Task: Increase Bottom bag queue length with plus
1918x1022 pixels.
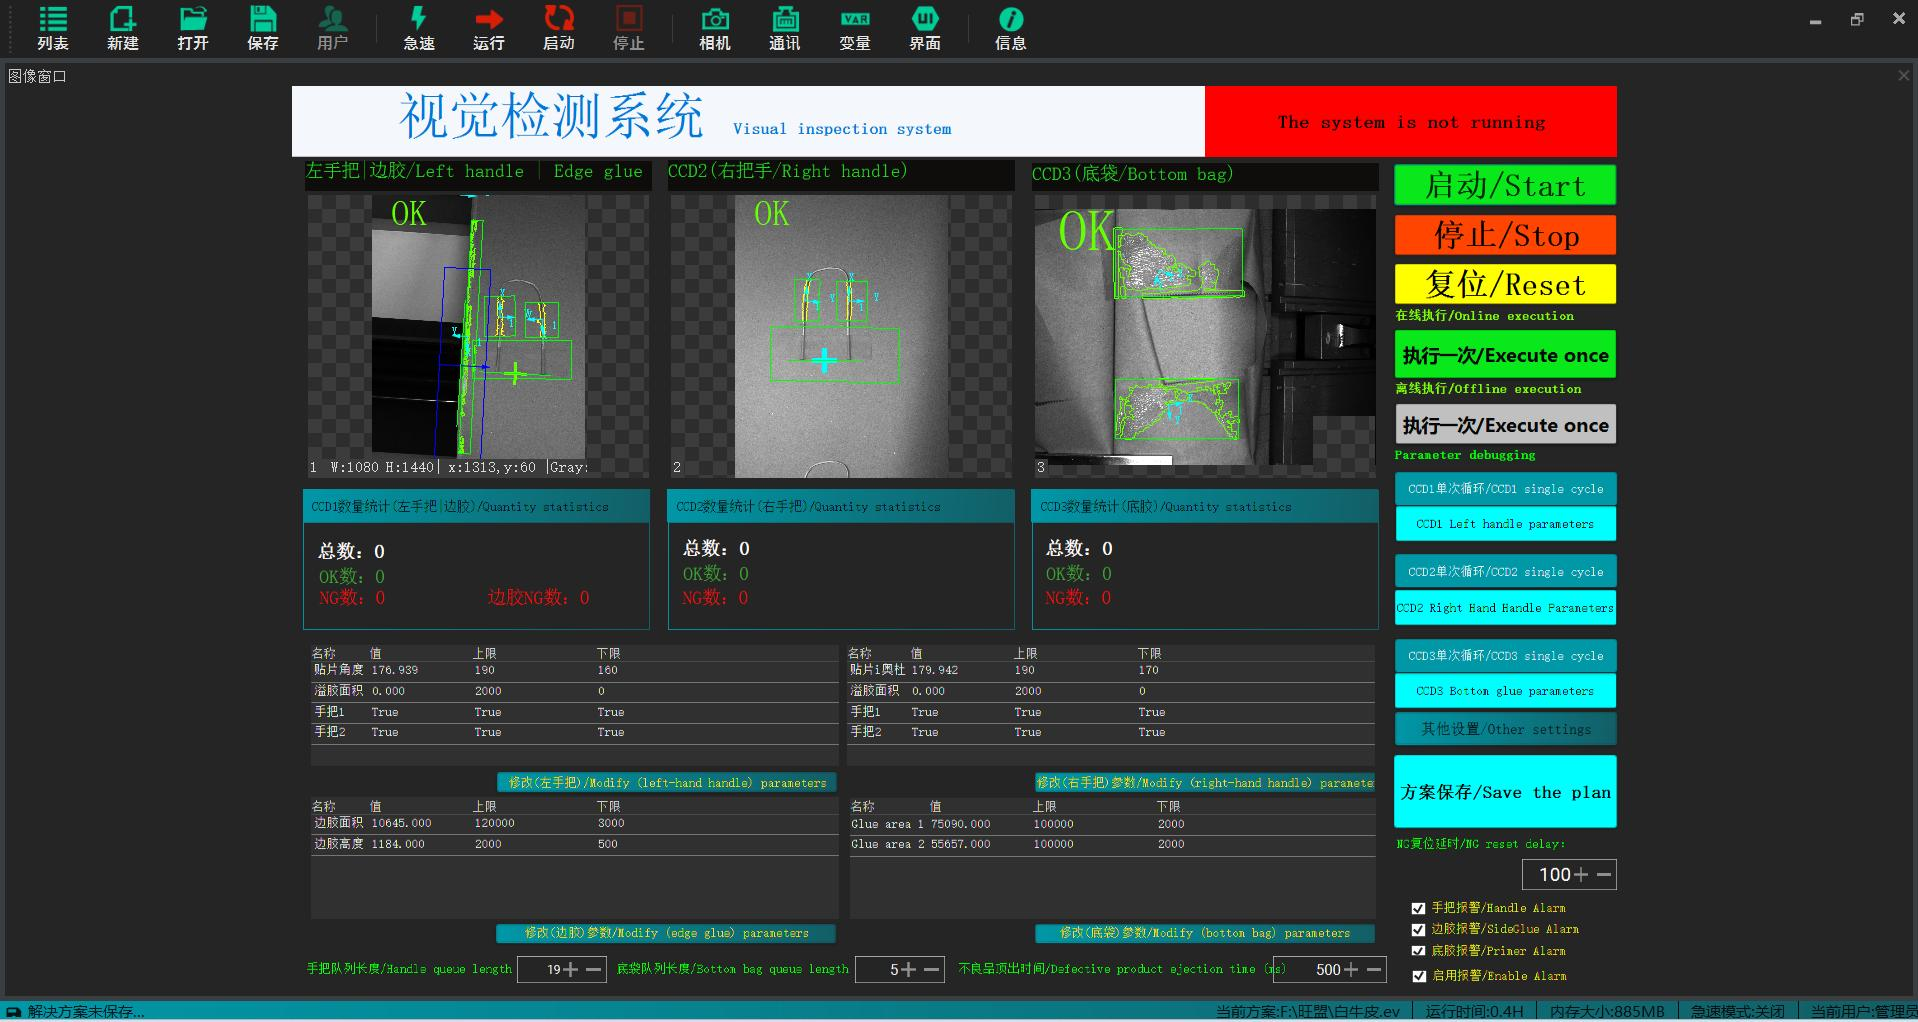Action: coord(909,969)
